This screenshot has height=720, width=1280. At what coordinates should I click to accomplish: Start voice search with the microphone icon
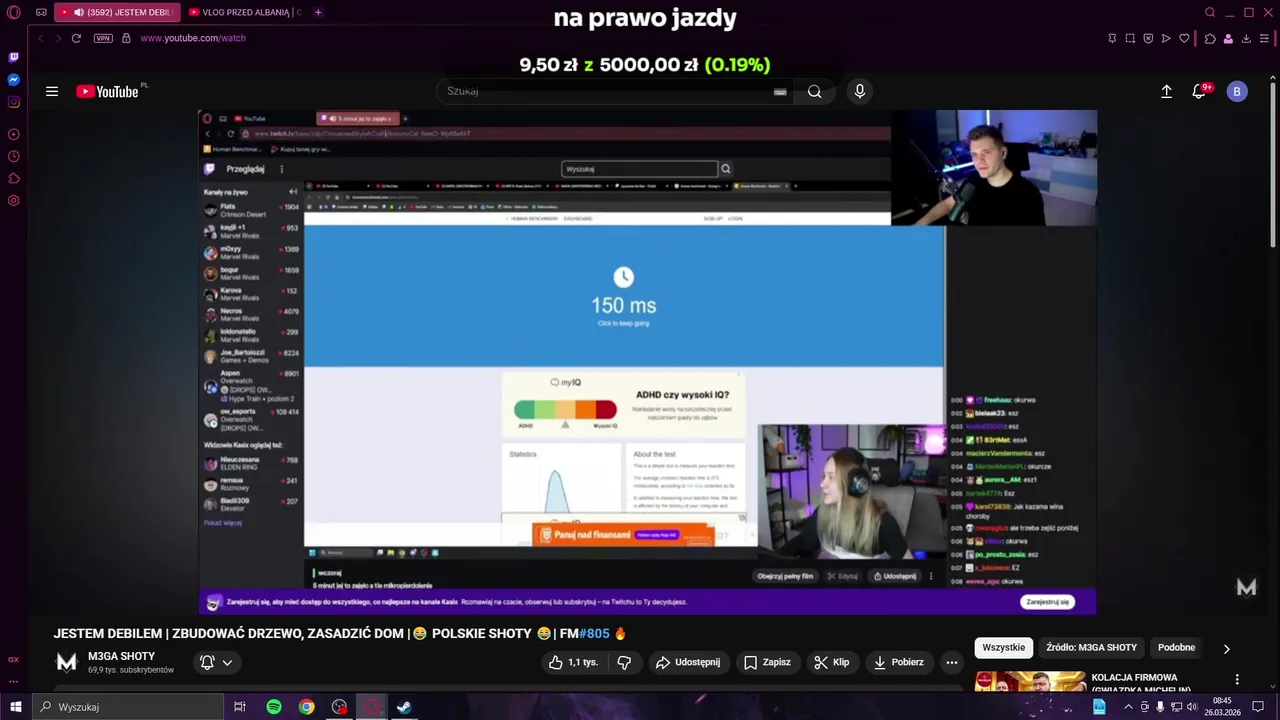point(860,91)
